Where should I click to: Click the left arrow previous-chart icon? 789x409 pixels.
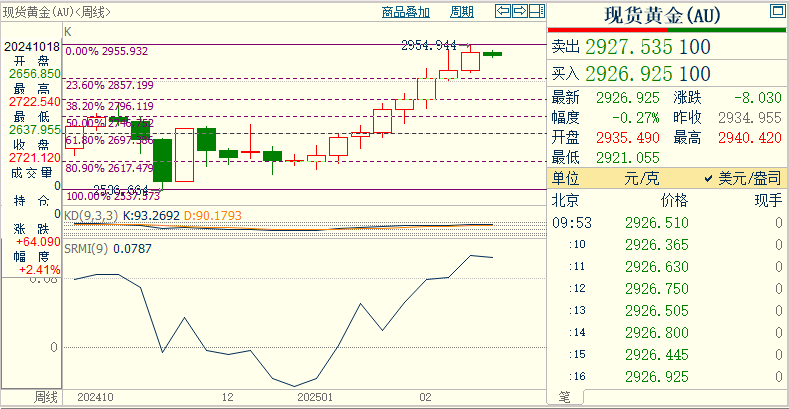click(x=503, y=11)
